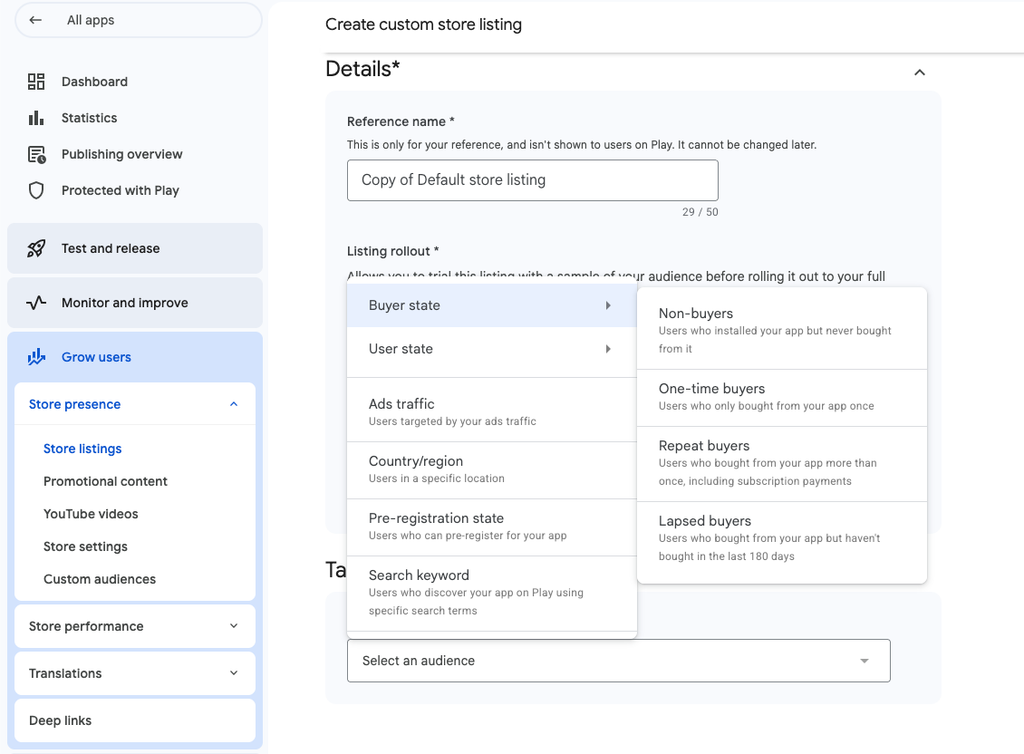This screenshot has width=1024, height=754.
Task: Click the Buyer state submenu arrow
Action: pyautogui.click(x=608, y=306)
